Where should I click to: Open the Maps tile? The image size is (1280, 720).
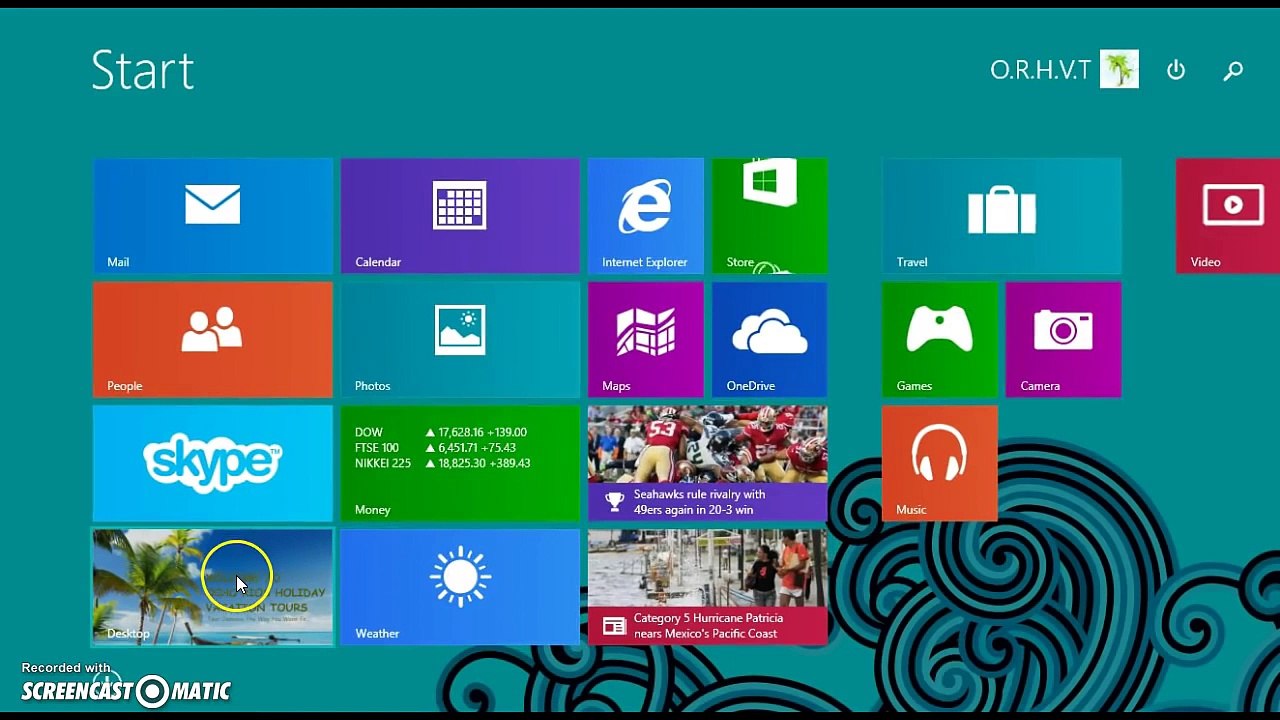646,340
